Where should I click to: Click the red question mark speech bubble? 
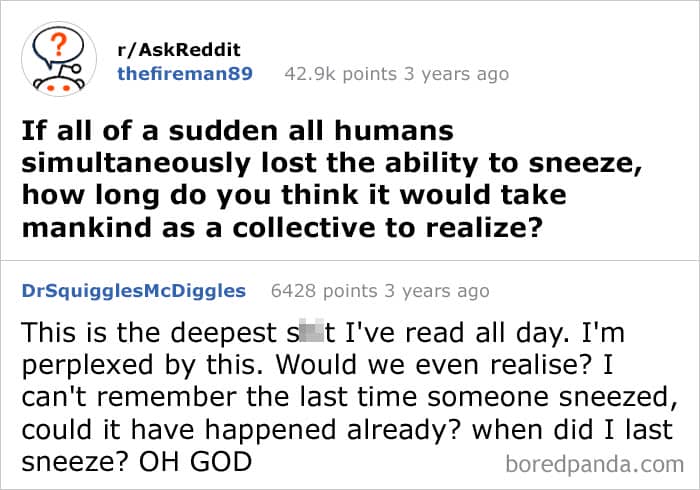[61, 48]
